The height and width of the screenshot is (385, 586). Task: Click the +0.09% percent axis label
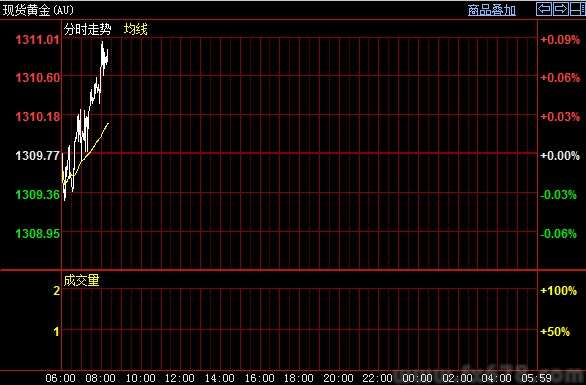pos(560,40)
